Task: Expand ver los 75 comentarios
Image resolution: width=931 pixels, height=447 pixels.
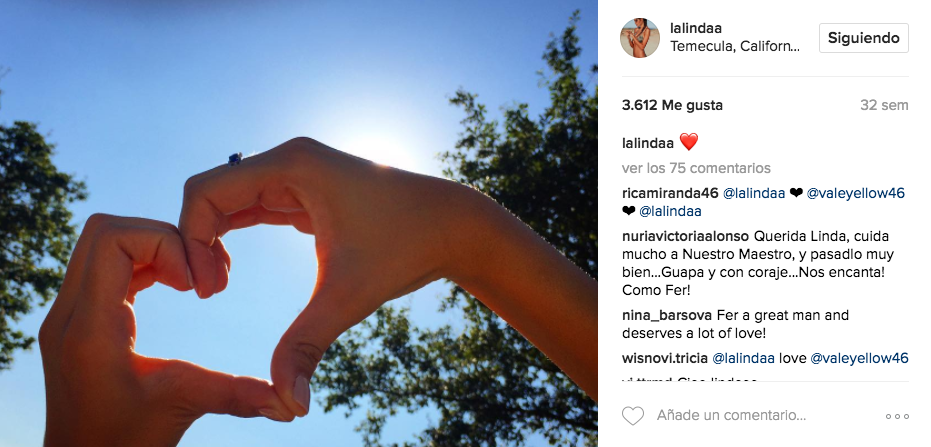Action: pos(696,168)
